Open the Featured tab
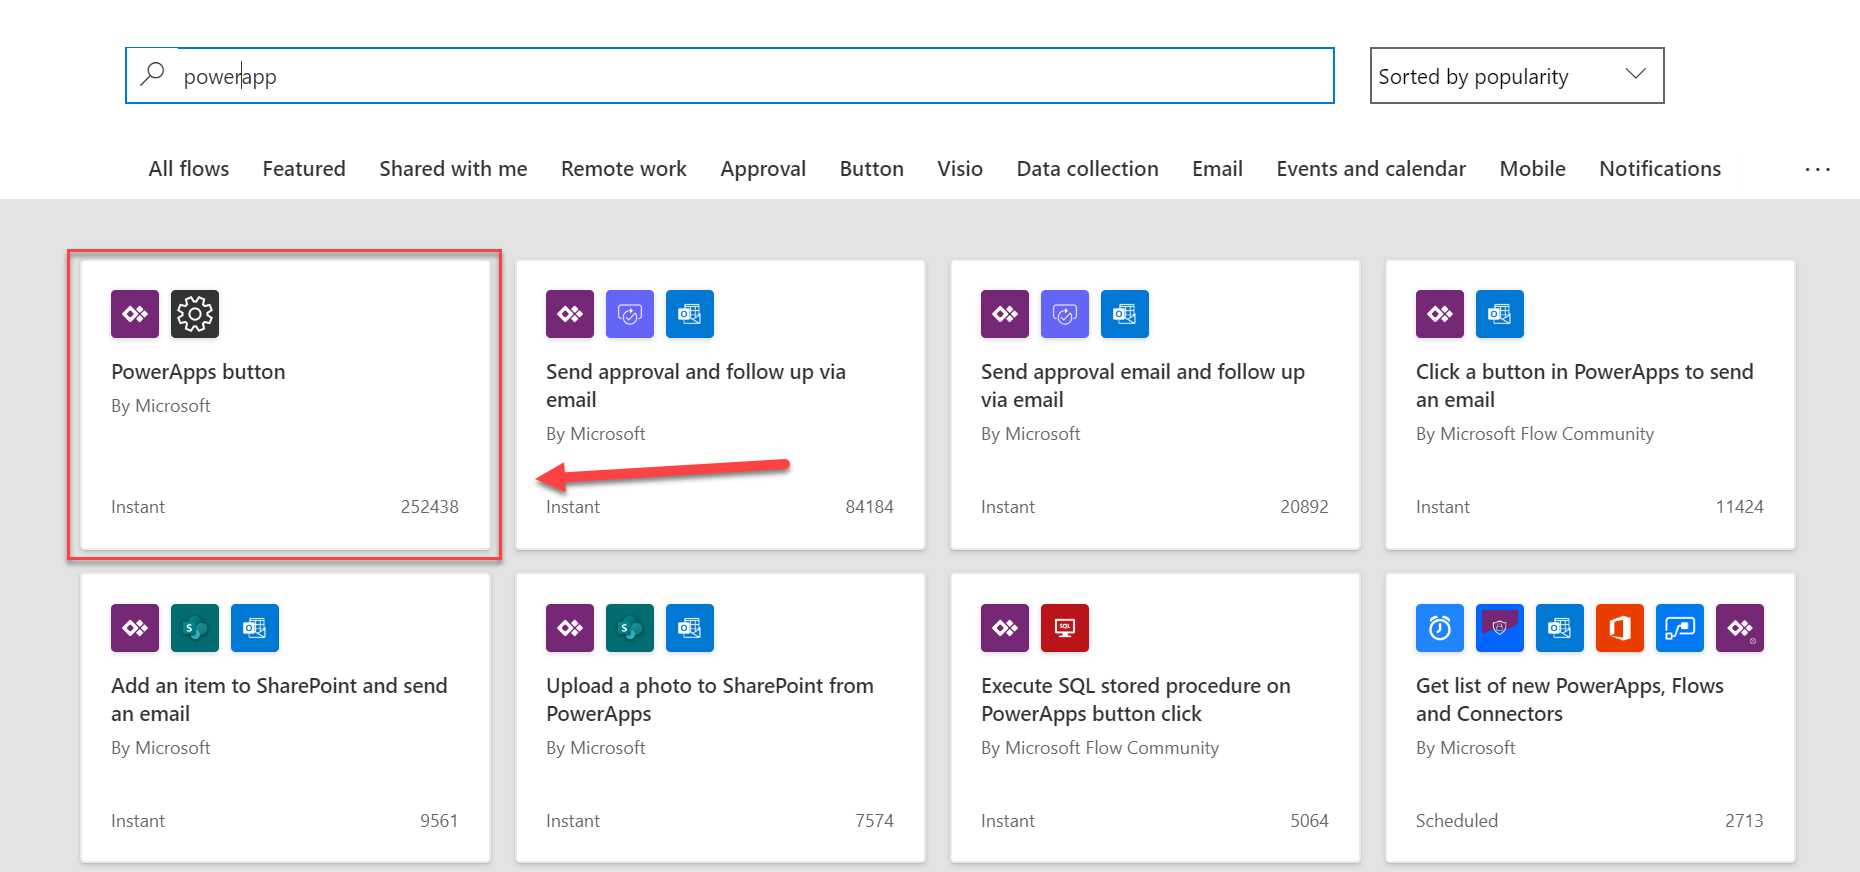The image size is (1860, 872). coord(304,169)
